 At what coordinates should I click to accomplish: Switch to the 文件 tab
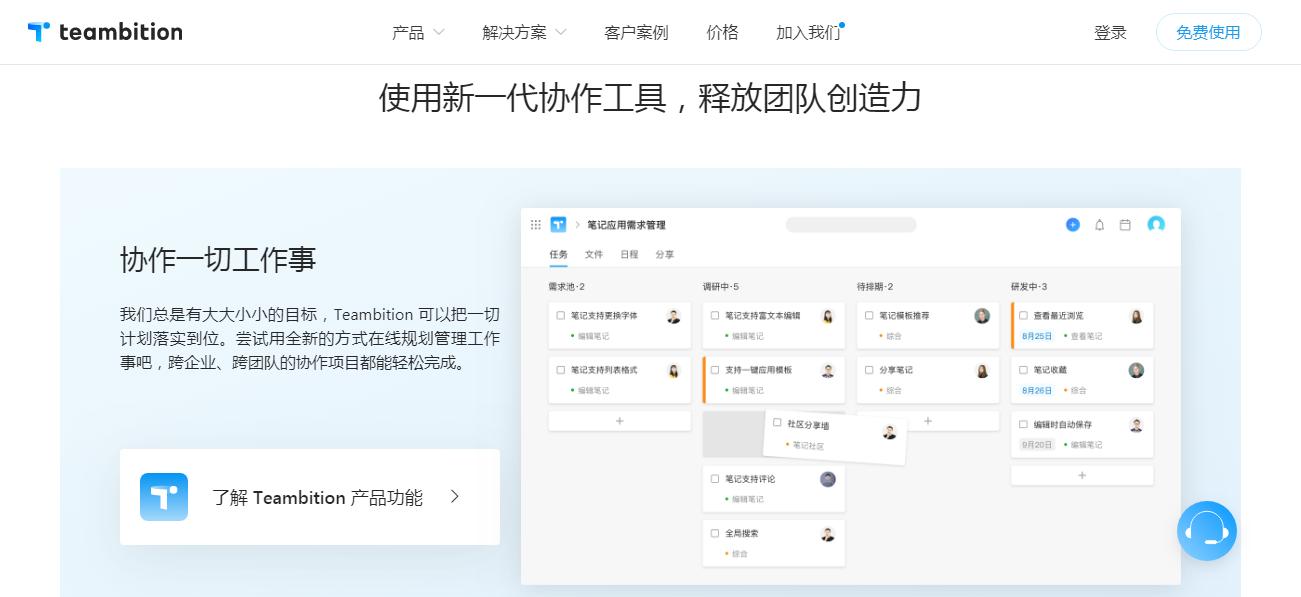click(x=594, y=254)
